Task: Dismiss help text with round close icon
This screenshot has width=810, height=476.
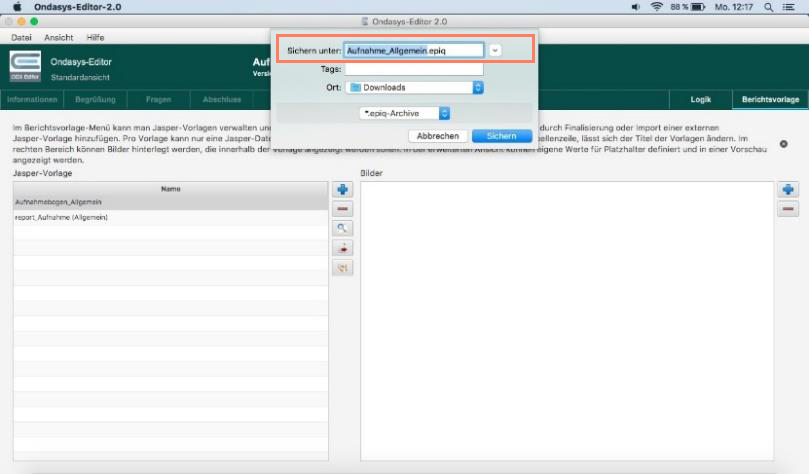Action: [784, 144]
